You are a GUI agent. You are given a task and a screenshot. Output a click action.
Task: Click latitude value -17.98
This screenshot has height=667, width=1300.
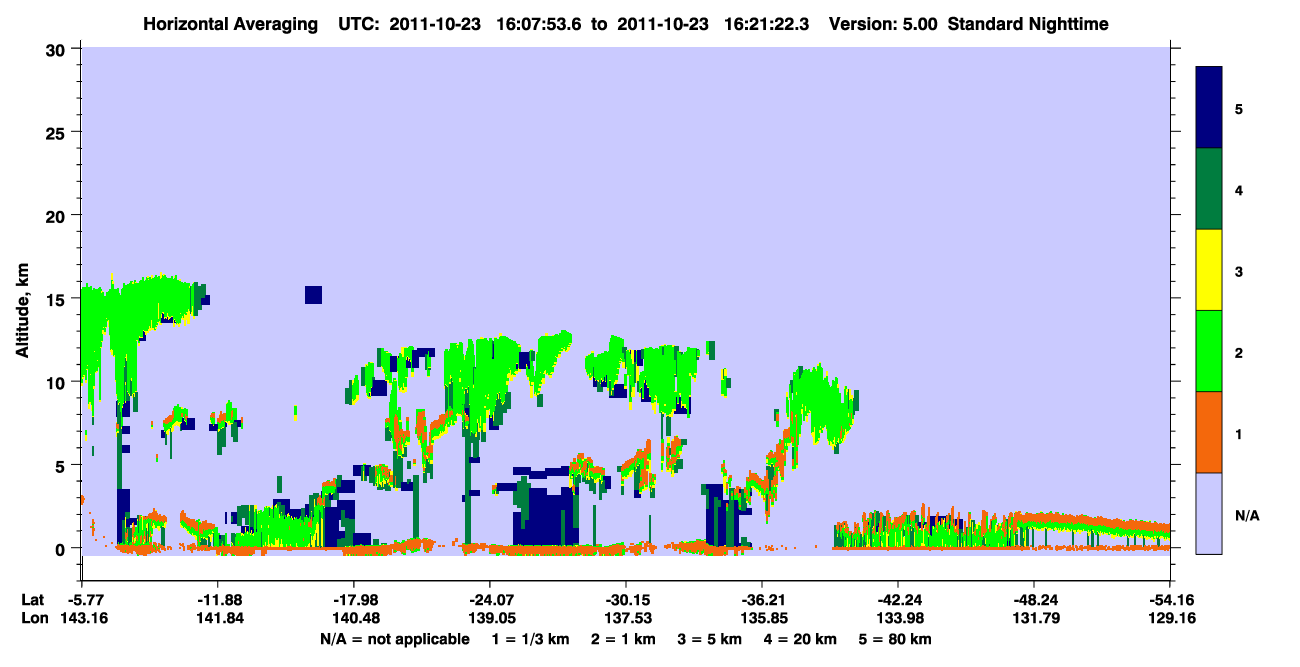tap(353, 600)
